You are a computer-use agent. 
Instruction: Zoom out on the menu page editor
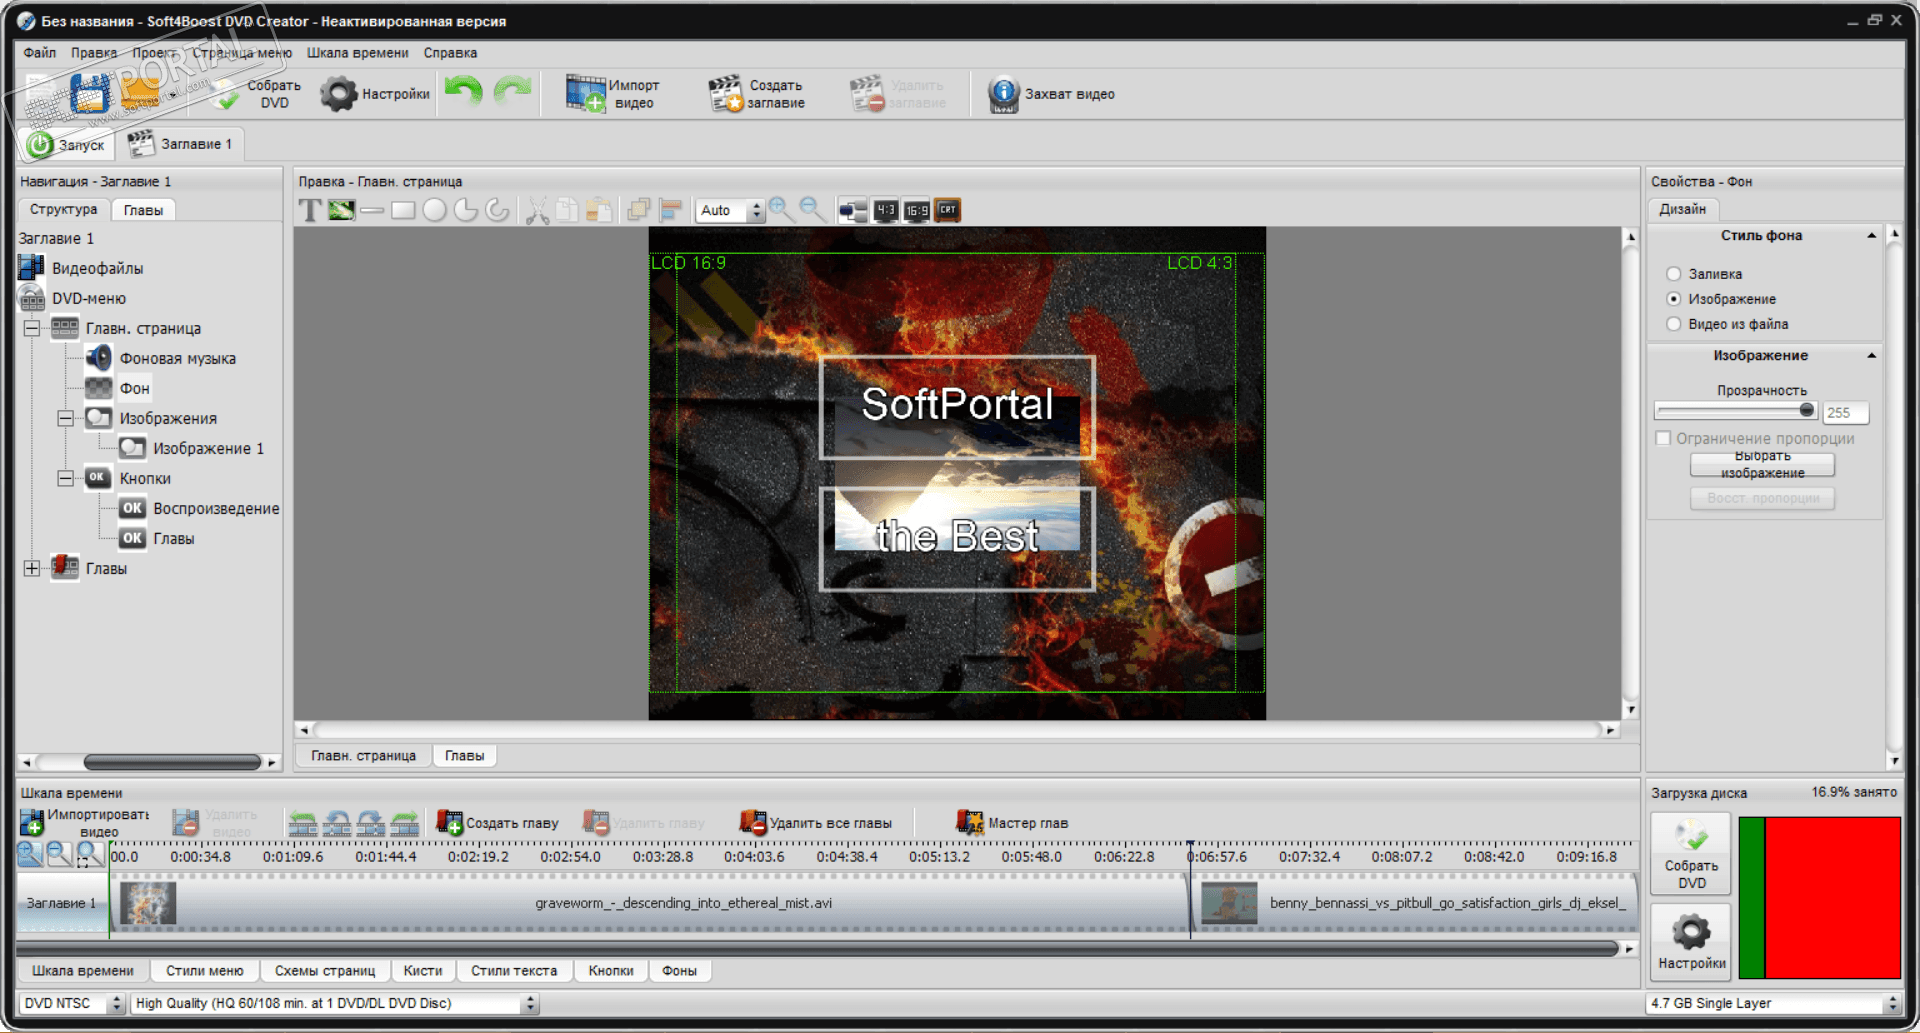pyautogui.click(x=812, y=209)
